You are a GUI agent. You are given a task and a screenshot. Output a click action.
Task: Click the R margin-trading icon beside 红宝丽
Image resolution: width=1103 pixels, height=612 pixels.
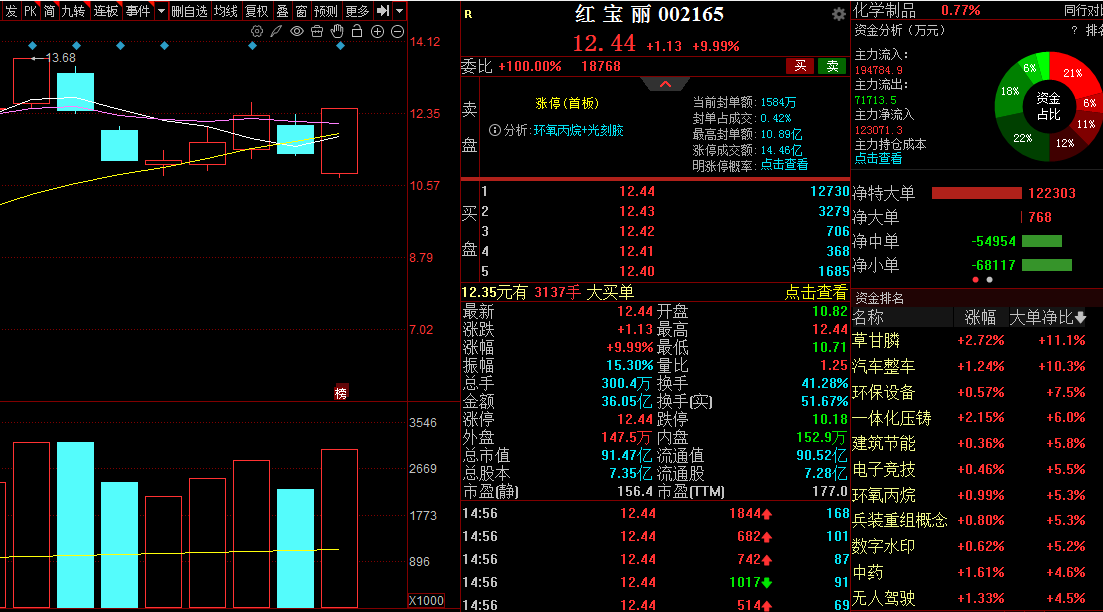[x=468, y=14]
